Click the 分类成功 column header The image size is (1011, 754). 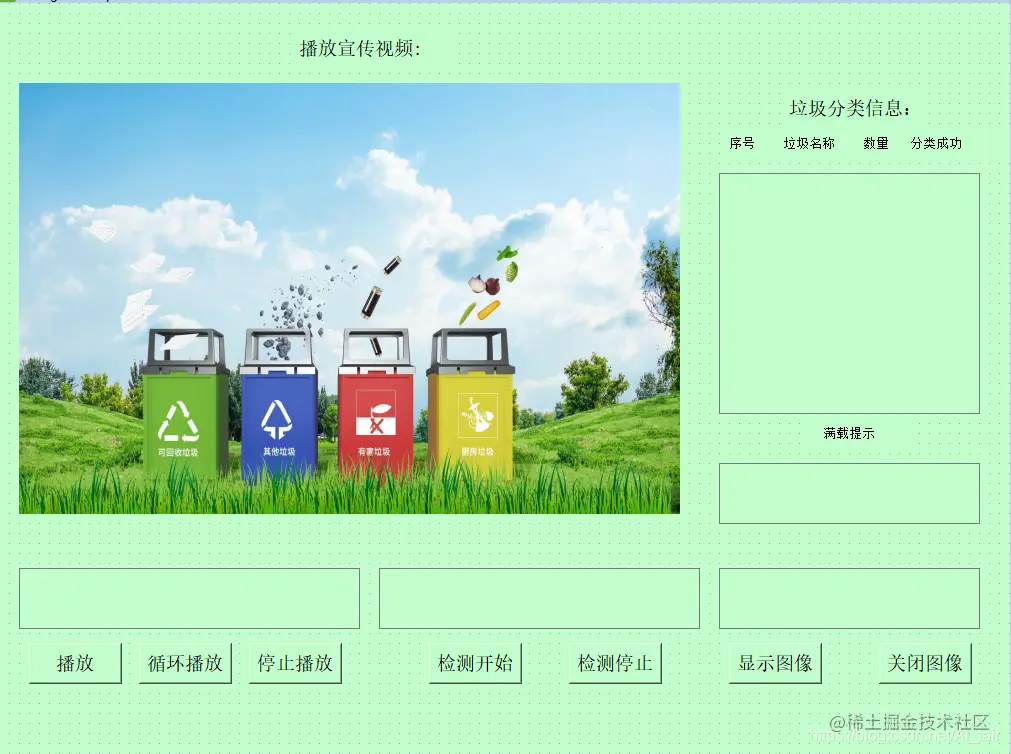937,144
